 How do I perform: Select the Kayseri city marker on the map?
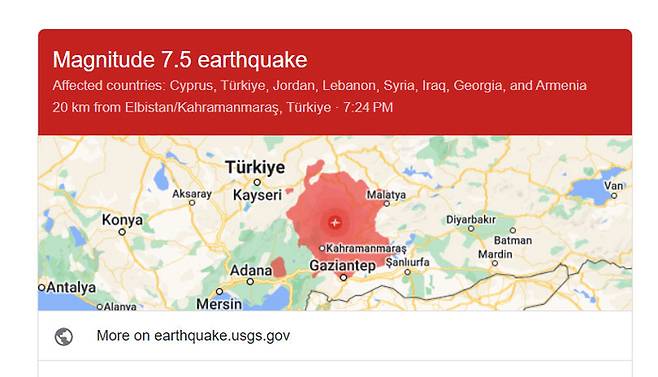click(x=257, y=183)
